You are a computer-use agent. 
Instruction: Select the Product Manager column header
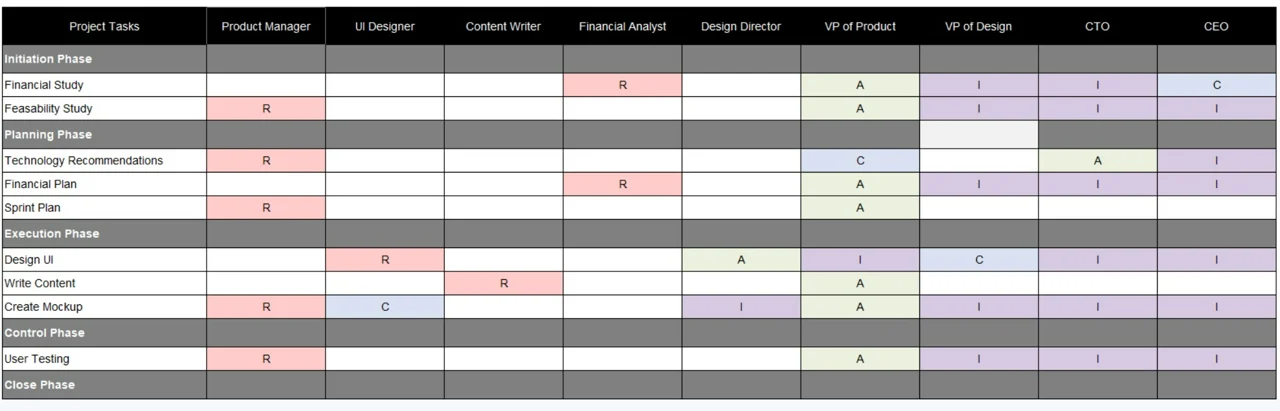click(x=266, y=26)
